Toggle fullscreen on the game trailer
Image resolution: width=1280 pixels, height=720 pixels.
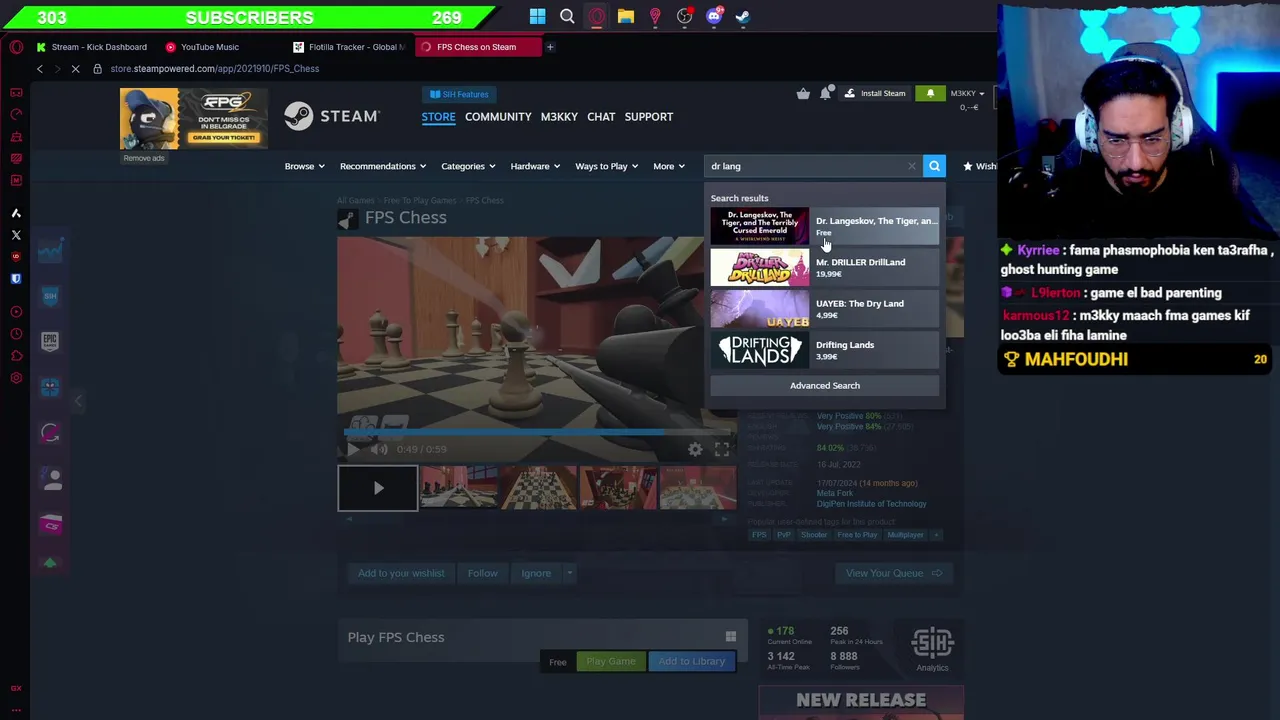tap(722, 449)
